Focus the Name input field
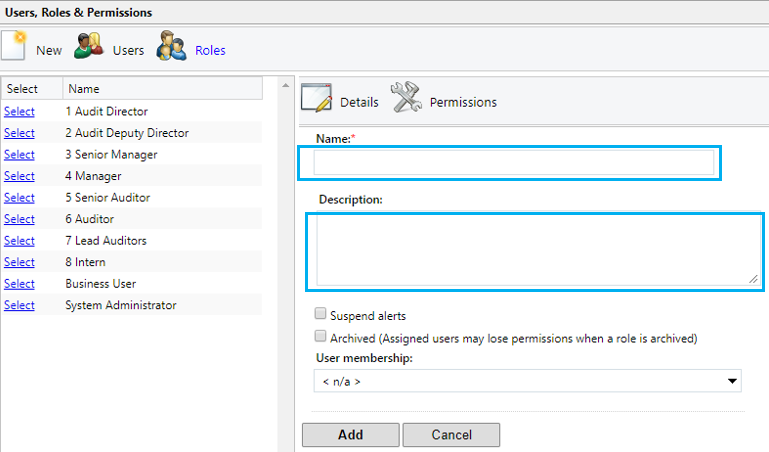Screen dimensions: 769x452 (513, 162)
